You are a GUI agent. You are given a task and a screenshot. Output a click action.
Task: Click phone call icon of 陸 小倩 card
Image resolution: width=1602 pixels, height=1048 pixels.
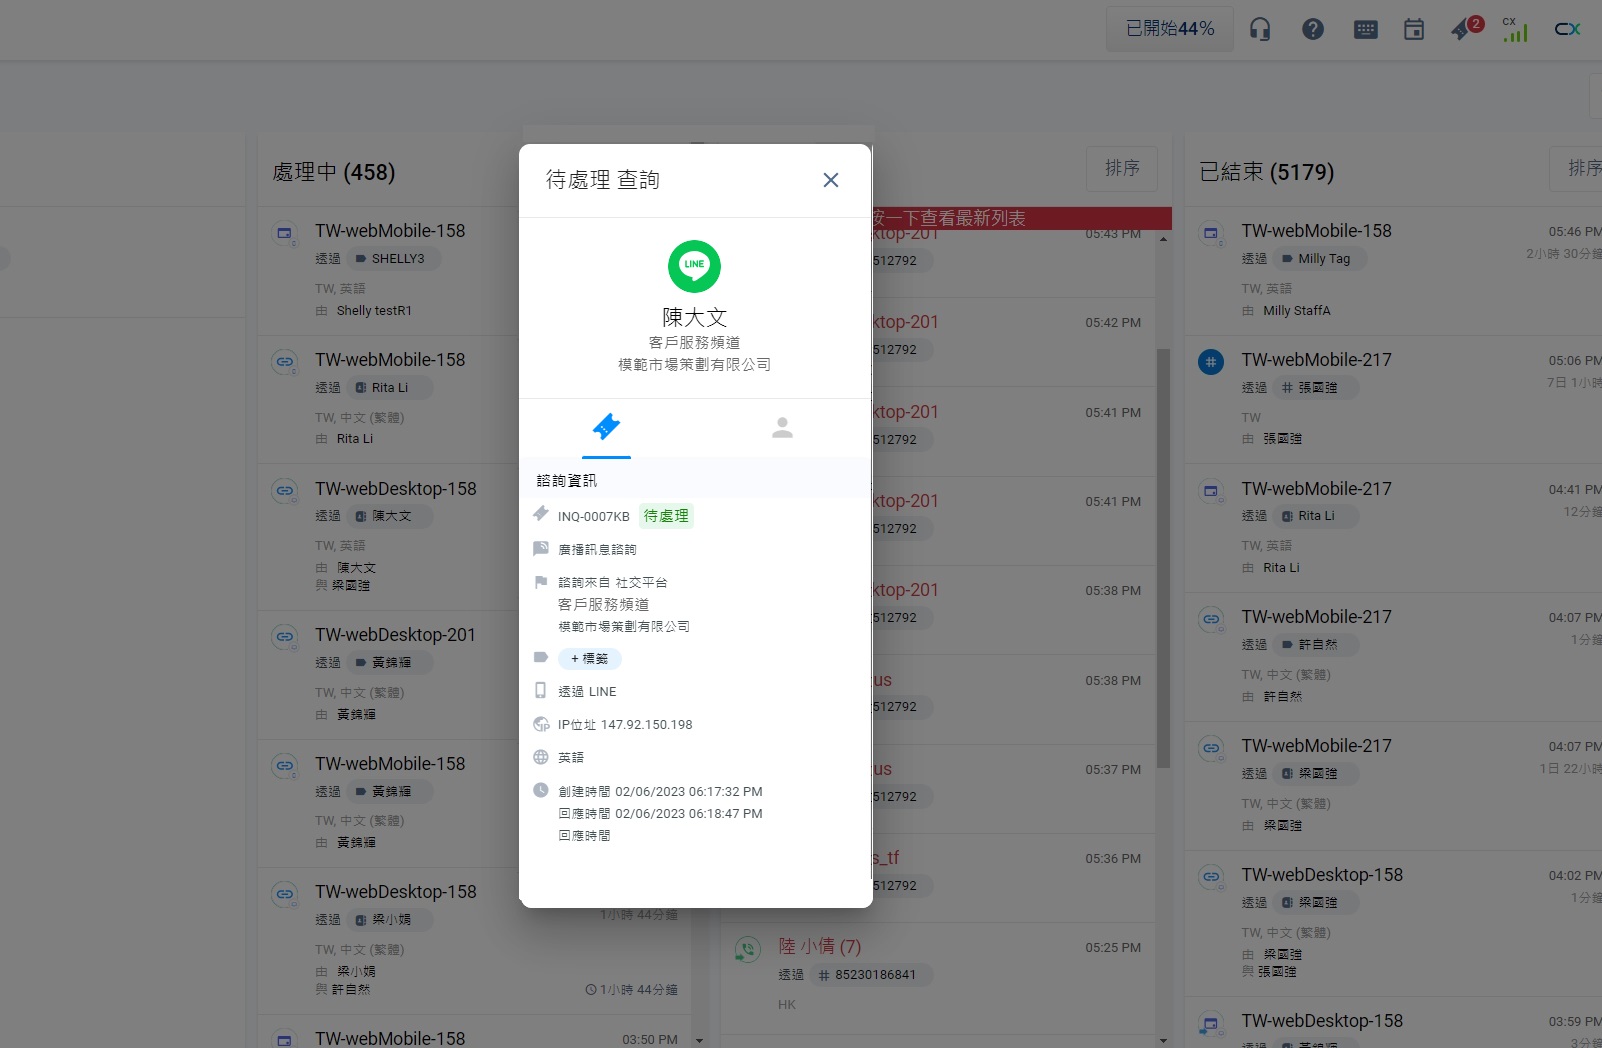tap(747, 948)
